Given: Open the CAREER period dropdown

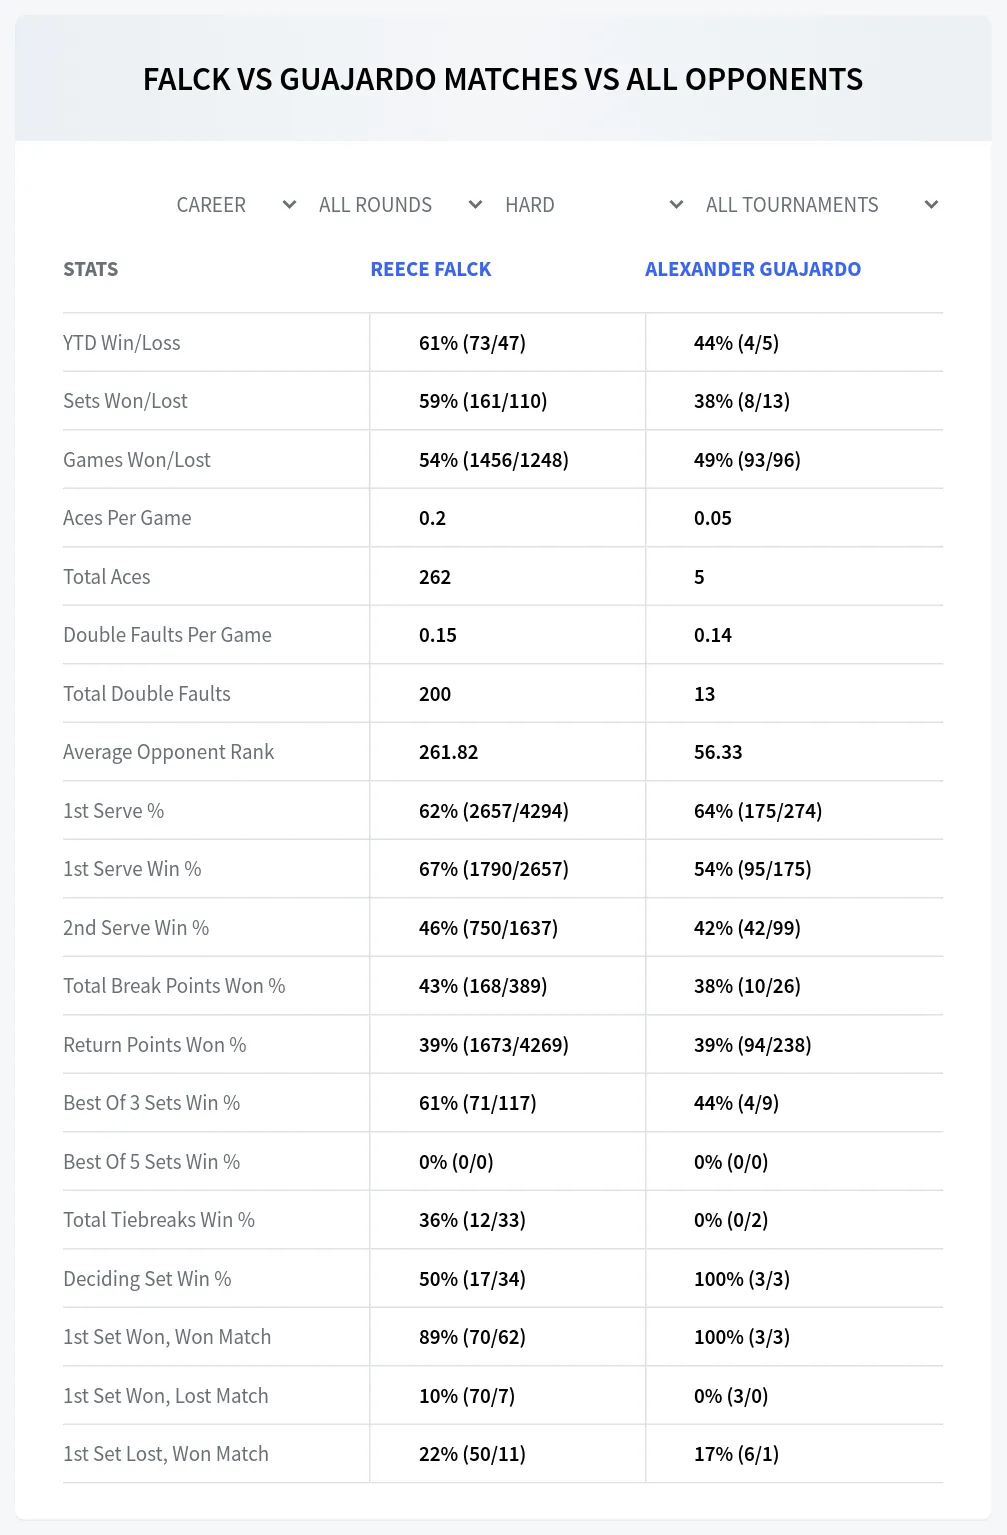Looking at the screenshot, I should 236,205.
